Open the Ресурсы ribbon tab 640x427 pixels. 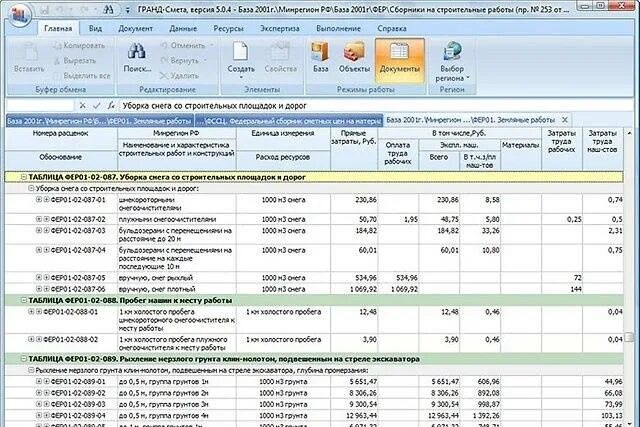click(x=229, y=28)
